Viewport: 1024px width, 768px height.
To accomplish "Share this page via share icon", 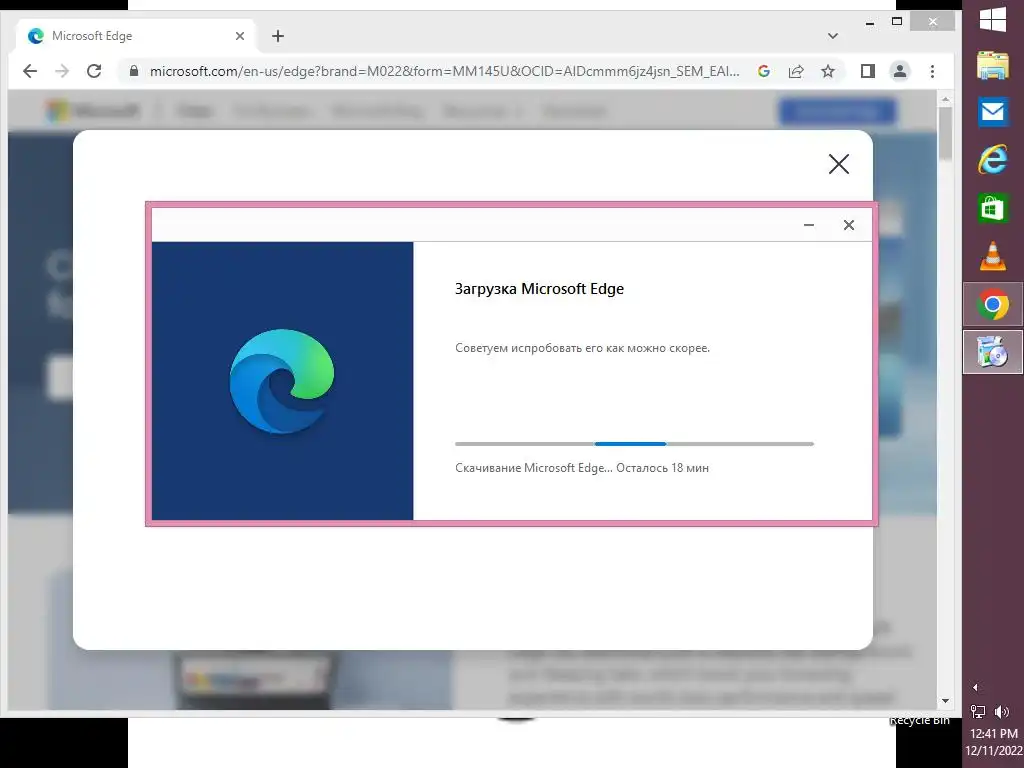I will 796,71.
